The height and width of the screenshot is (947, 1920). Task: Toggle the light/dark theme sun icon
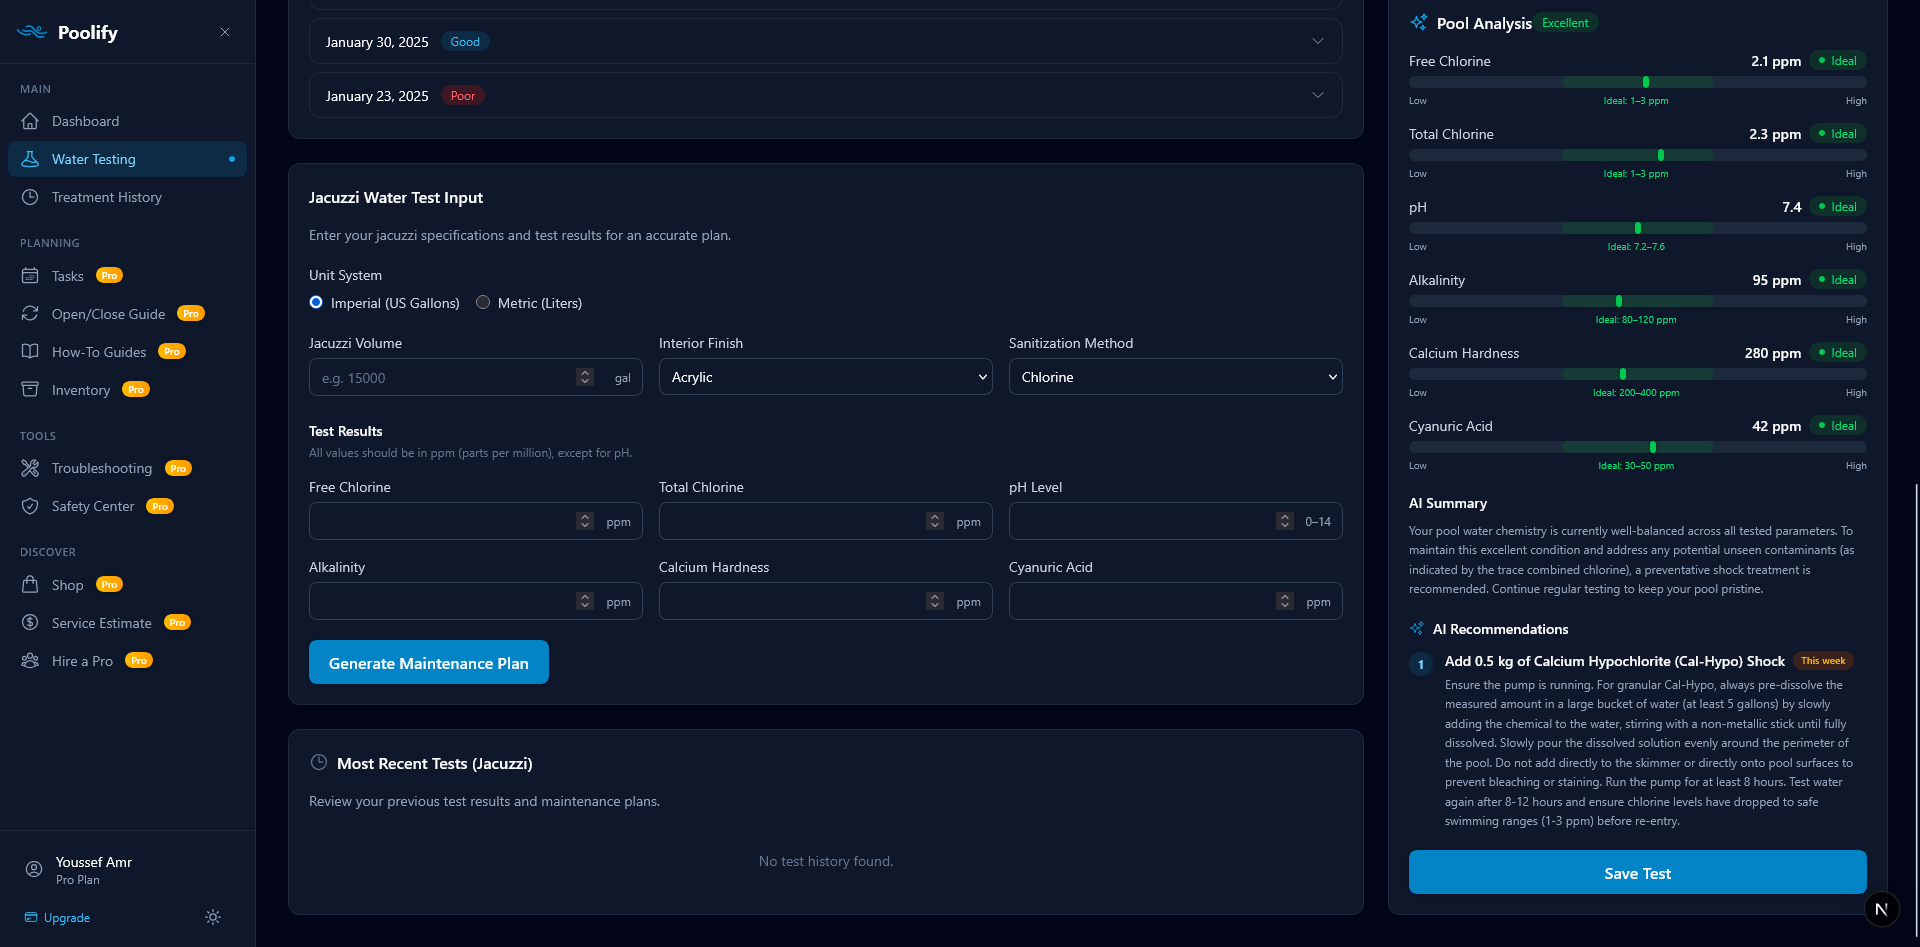213,917
